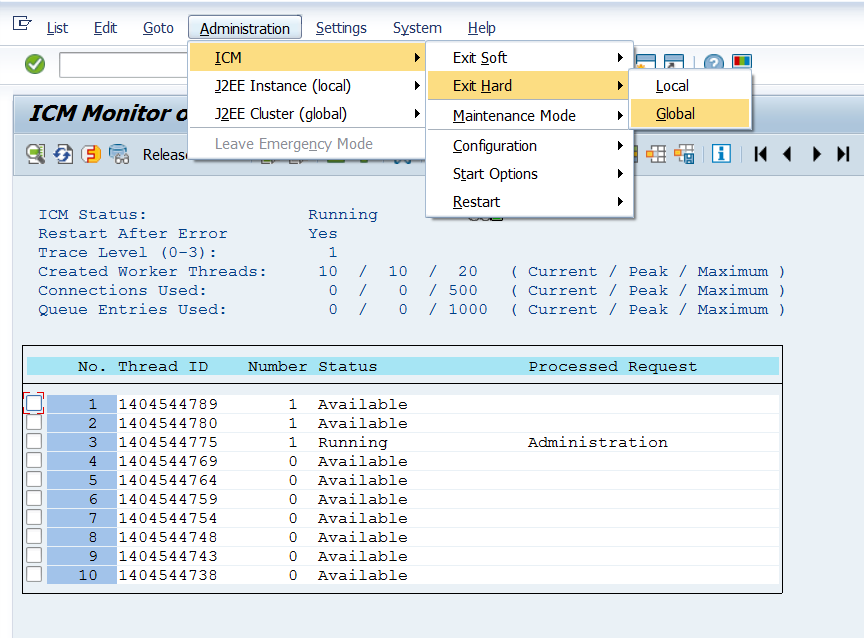Click thread ID 1404544789
Viewport: 864px width, 638px height.
(x=168, y=404)
